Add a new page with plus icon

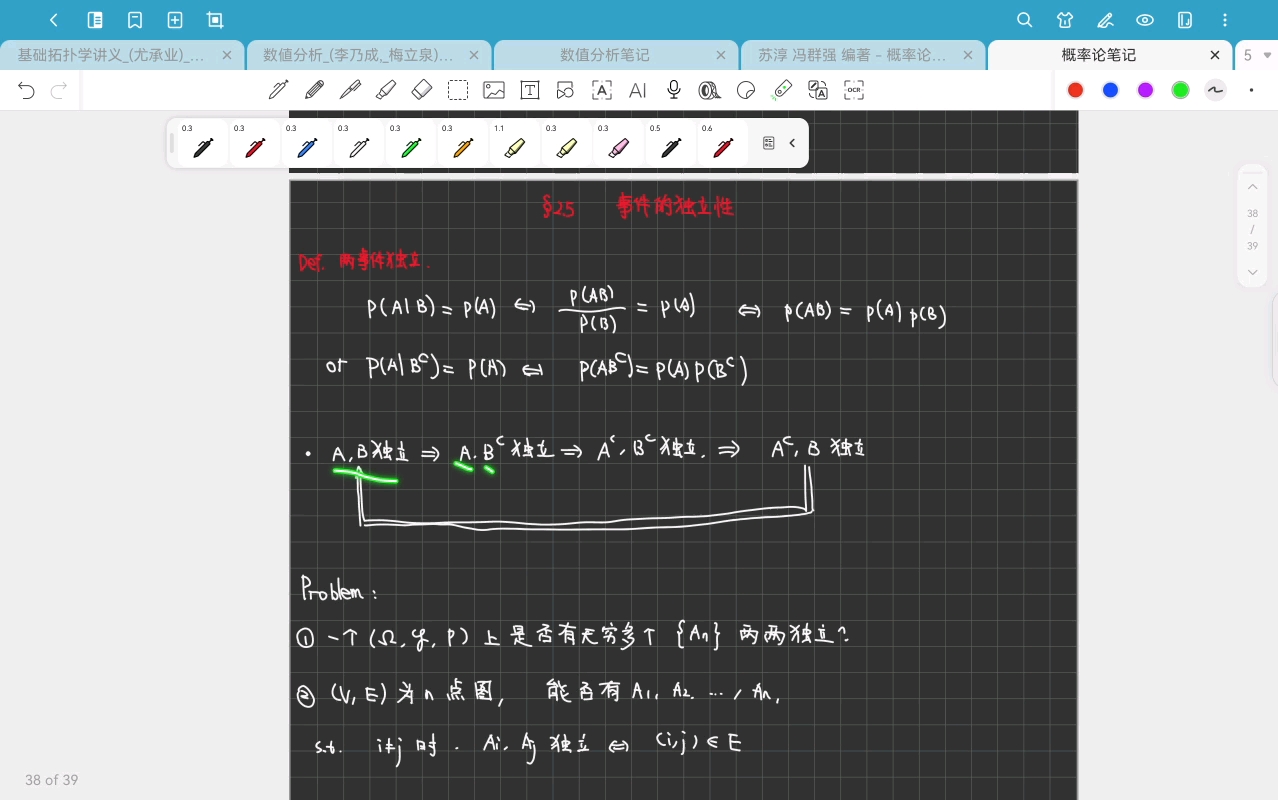click(175, 20)
